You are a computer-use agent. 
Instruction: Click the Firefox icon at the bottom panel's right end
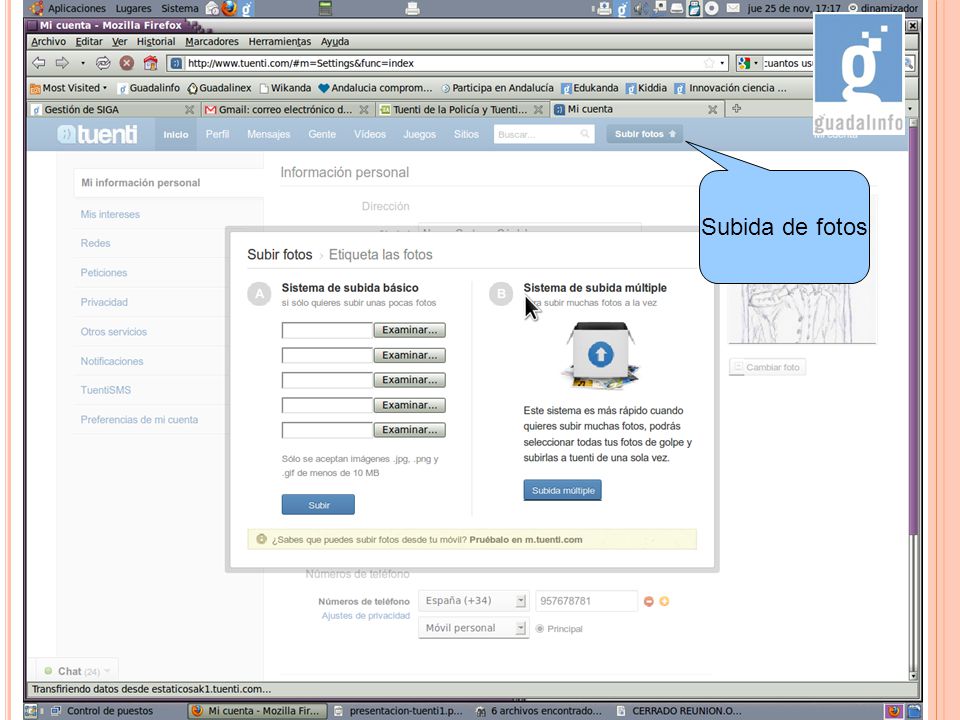click(894, 711)
